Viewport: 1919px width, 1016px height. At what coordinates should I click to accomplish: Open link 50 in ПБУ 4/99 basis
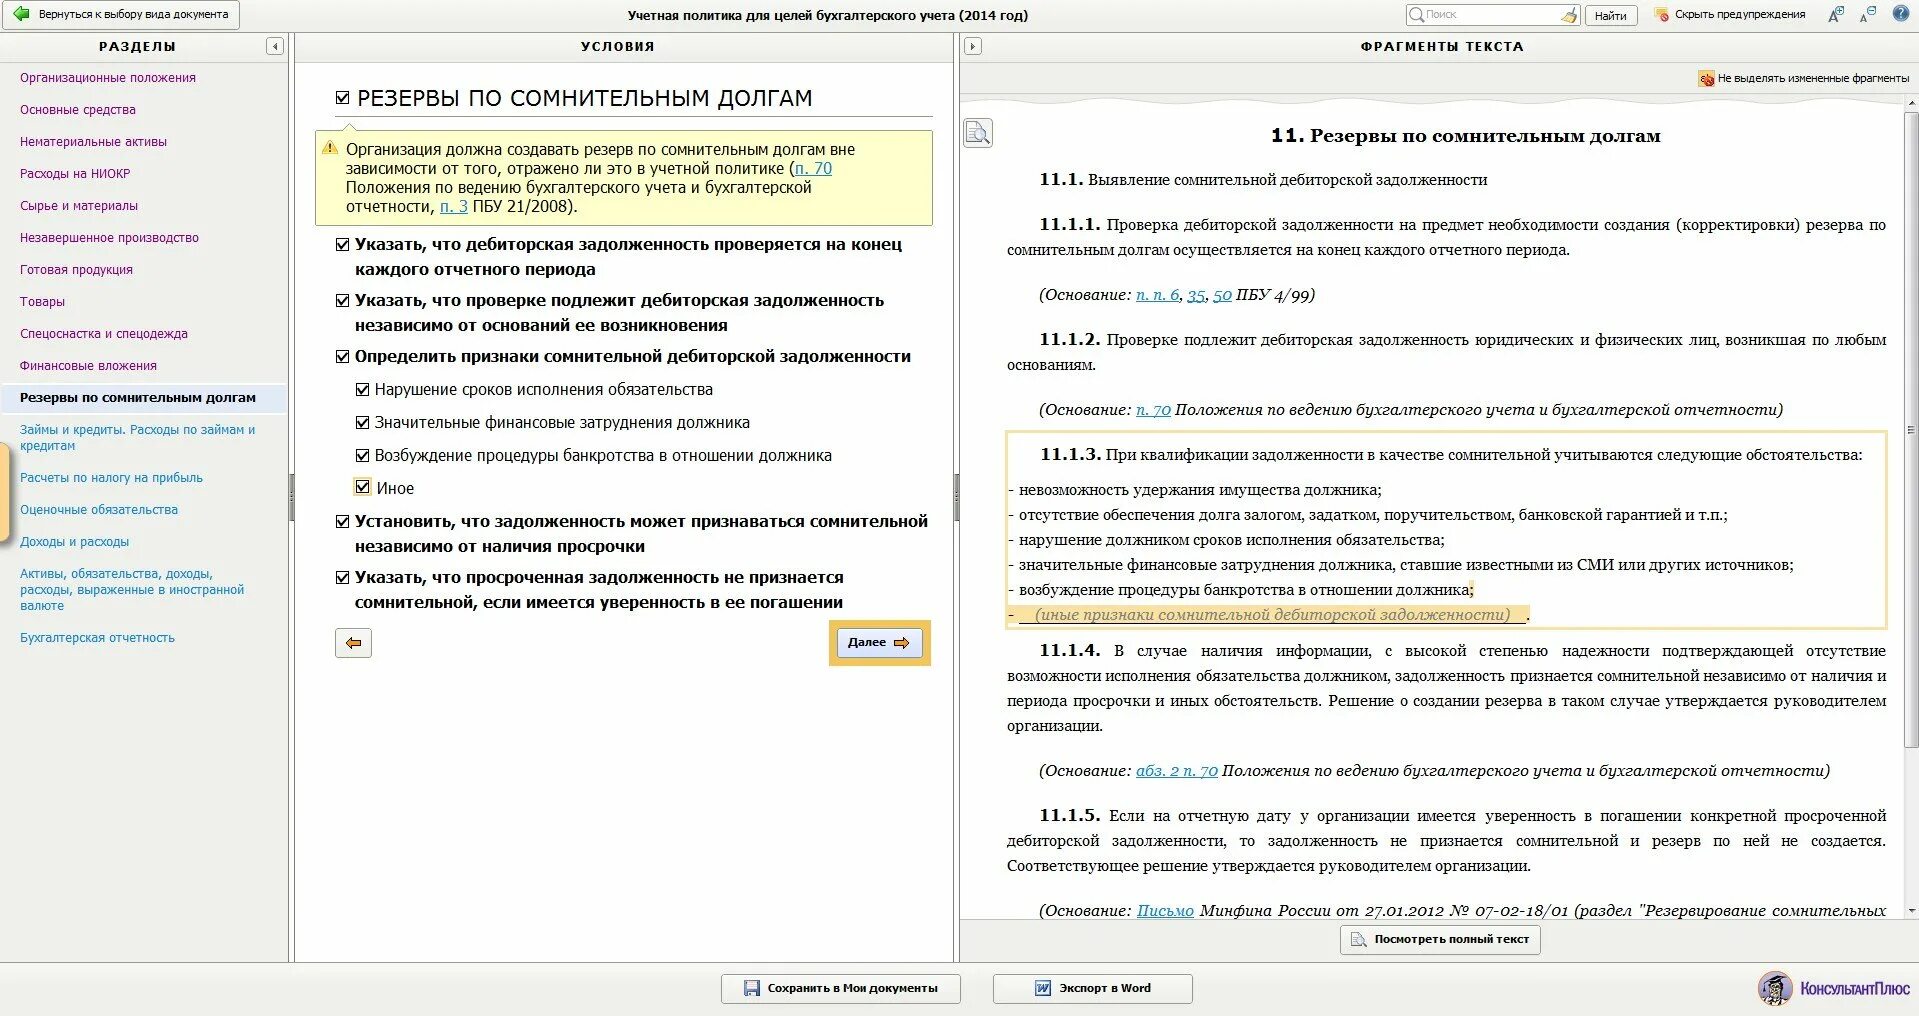coord(1222,295)
